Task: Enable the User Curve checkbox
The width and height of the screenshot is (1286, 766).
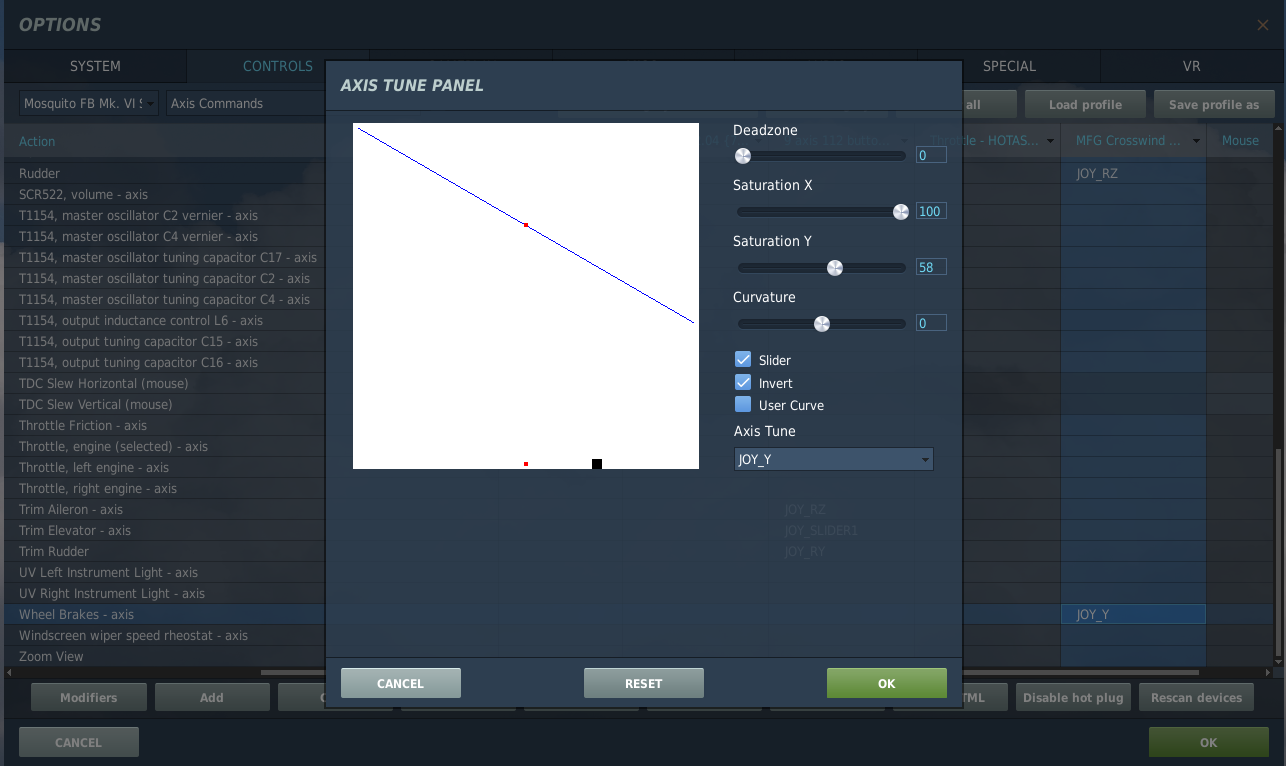Action: [743, 405]
